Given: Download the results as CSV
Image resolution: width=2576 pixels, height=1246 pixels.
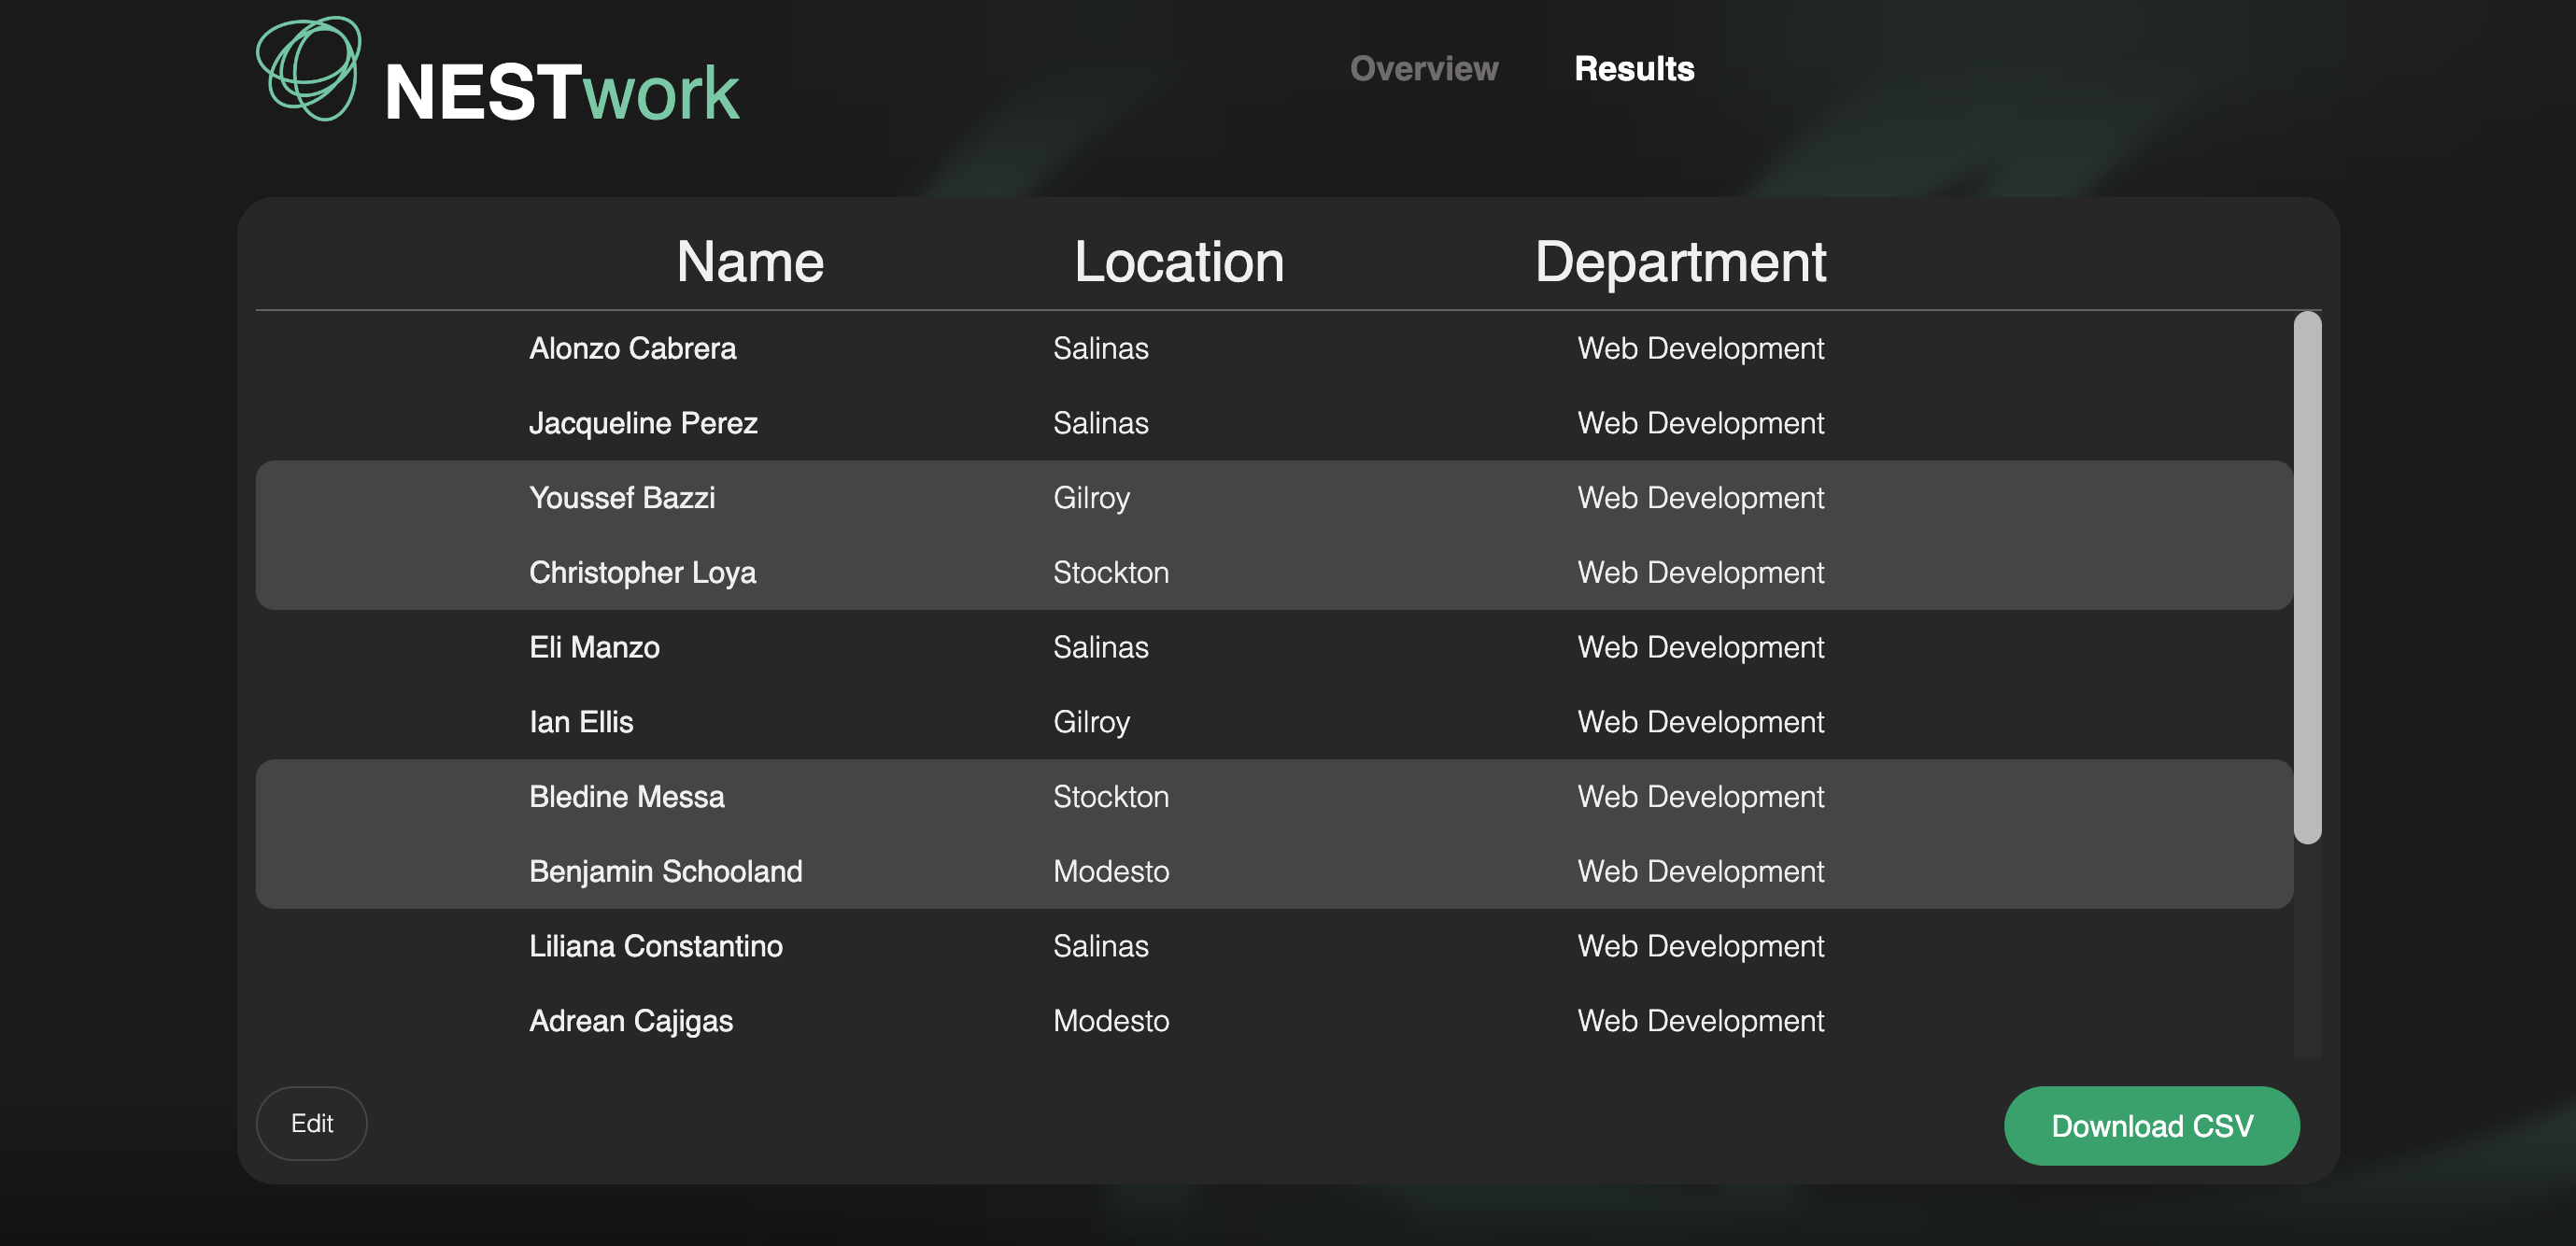Looking at the screenshot, I should point(2151,1125).
